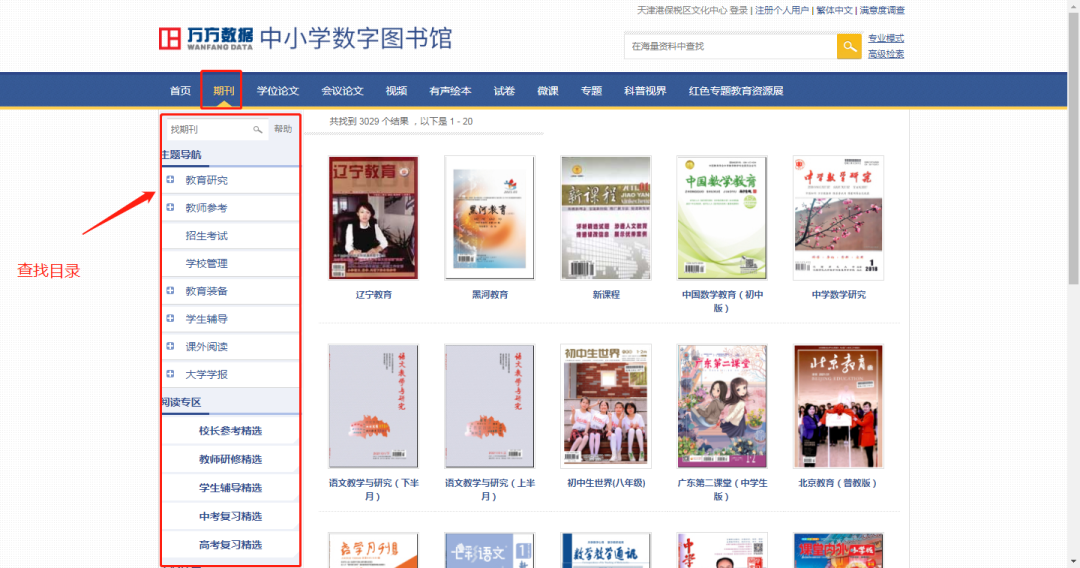
Task: Click the 黑河教育 title text
Action: point(490,295)
